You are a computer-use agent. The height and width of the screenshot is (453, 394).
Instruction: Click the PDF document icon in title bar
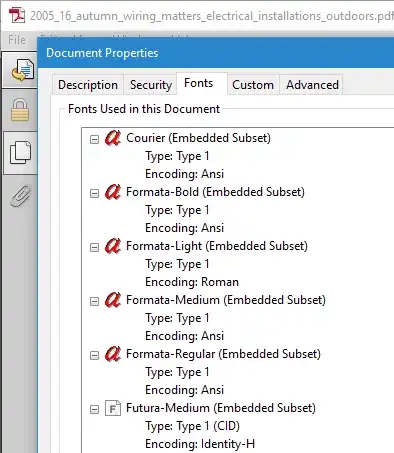tap(17, 15)
